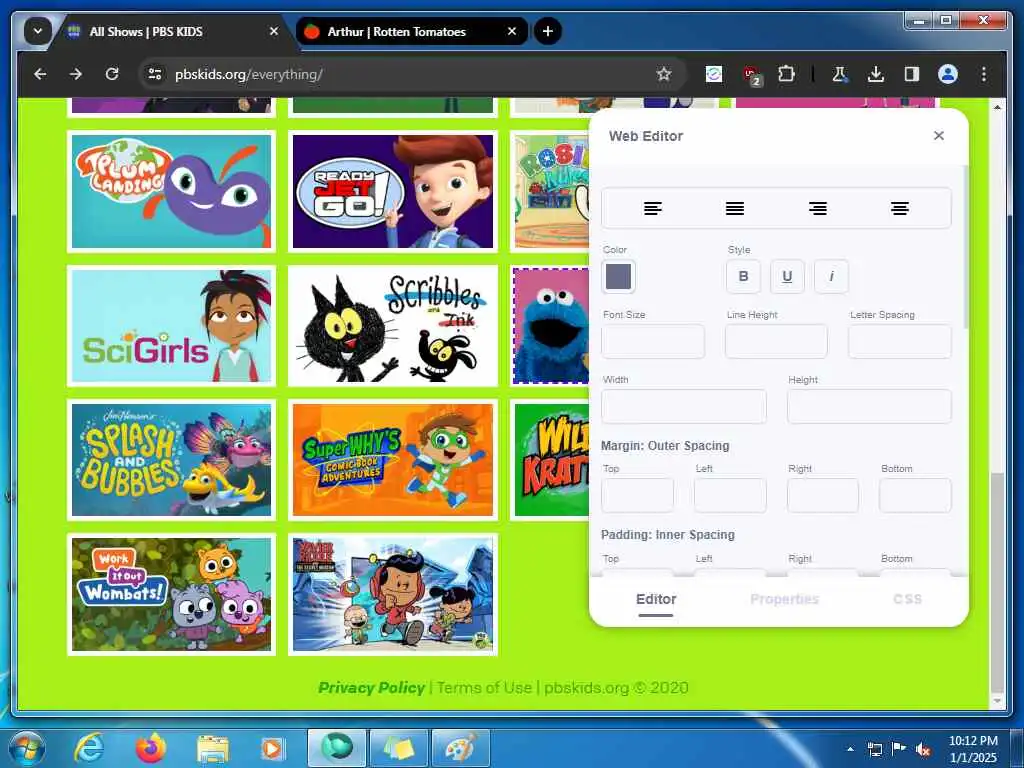
Task: Click the muted volume tray icon
Action: click(922, 749)
